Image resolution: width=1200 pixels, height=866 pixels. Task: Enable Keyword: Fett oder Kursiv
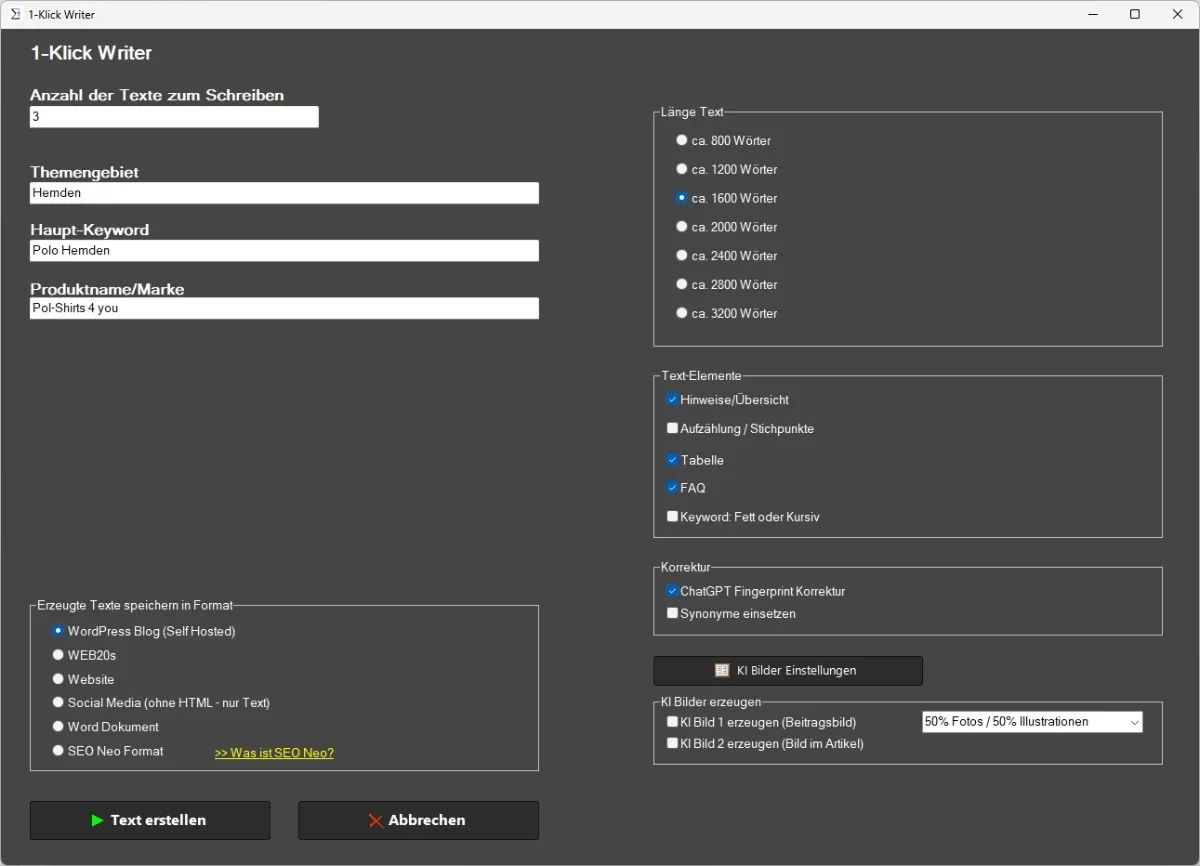(673, 517)
